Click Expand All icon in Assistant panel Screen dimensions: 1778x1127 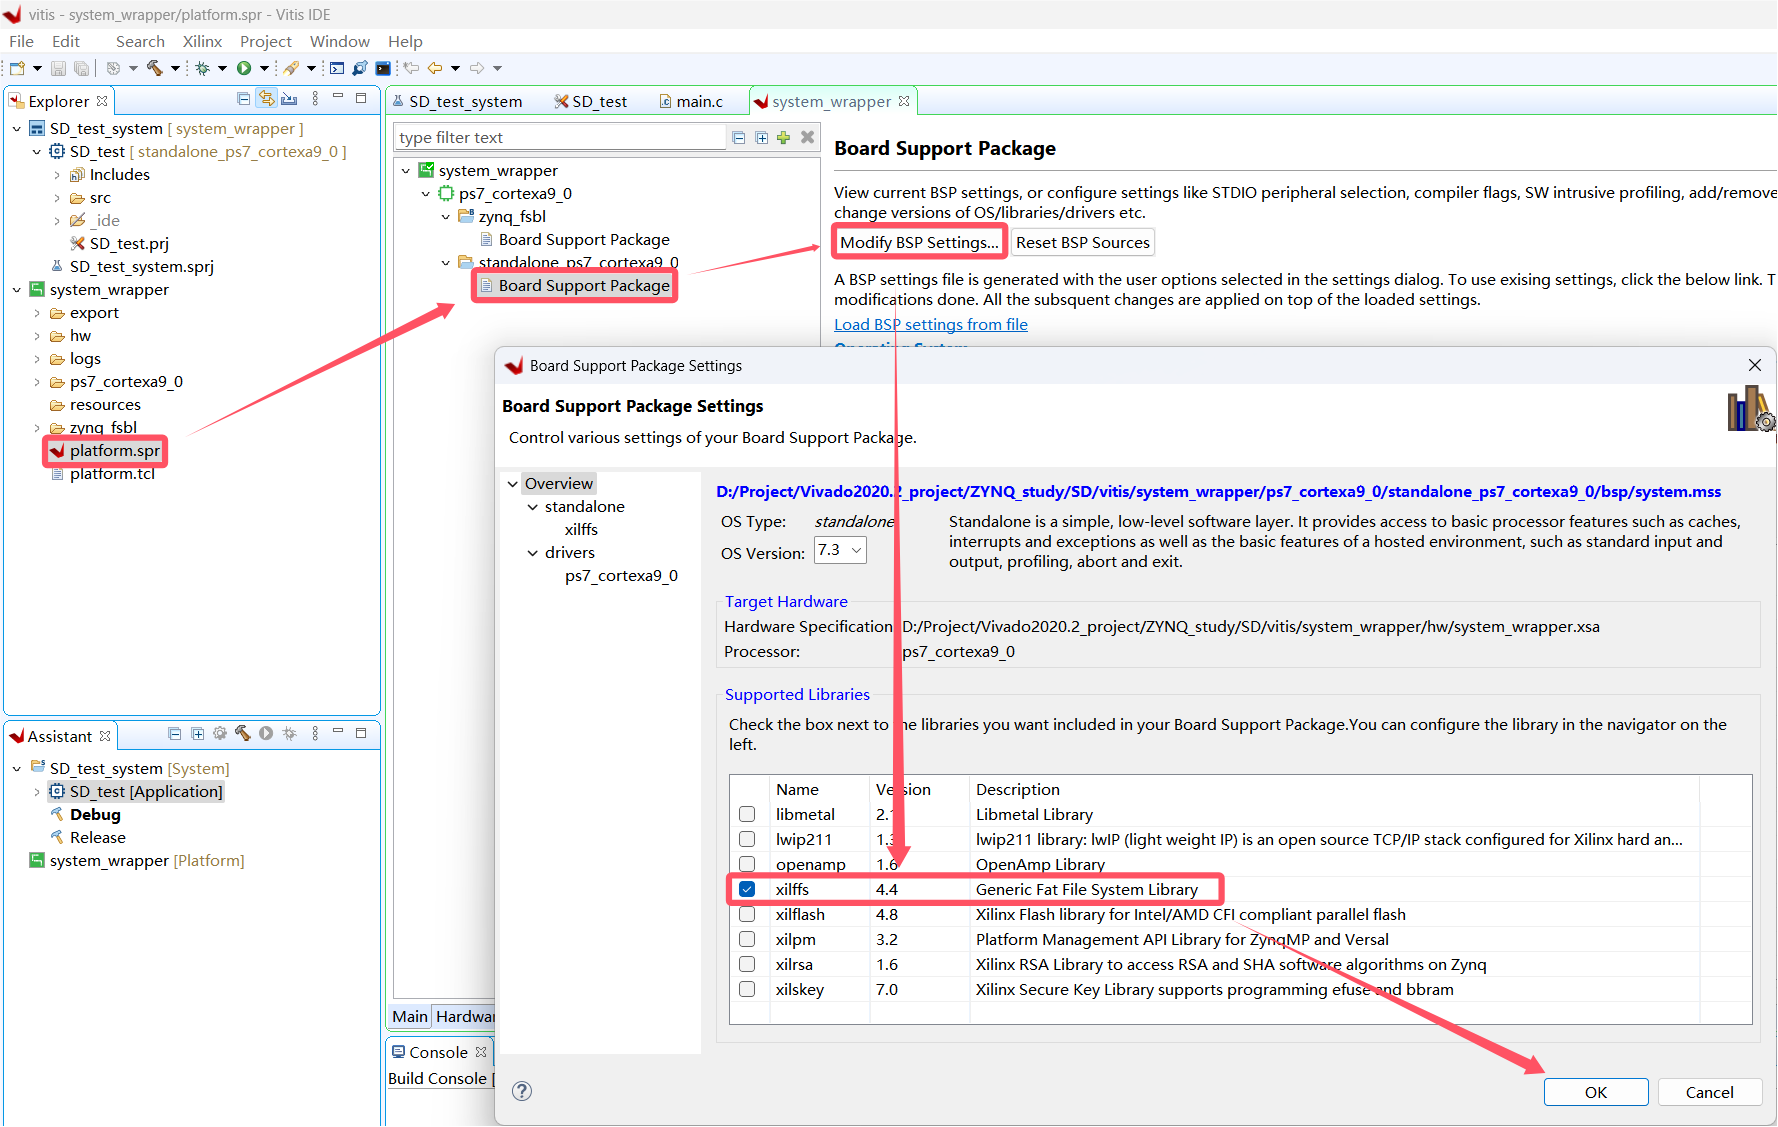click(197, 733)
